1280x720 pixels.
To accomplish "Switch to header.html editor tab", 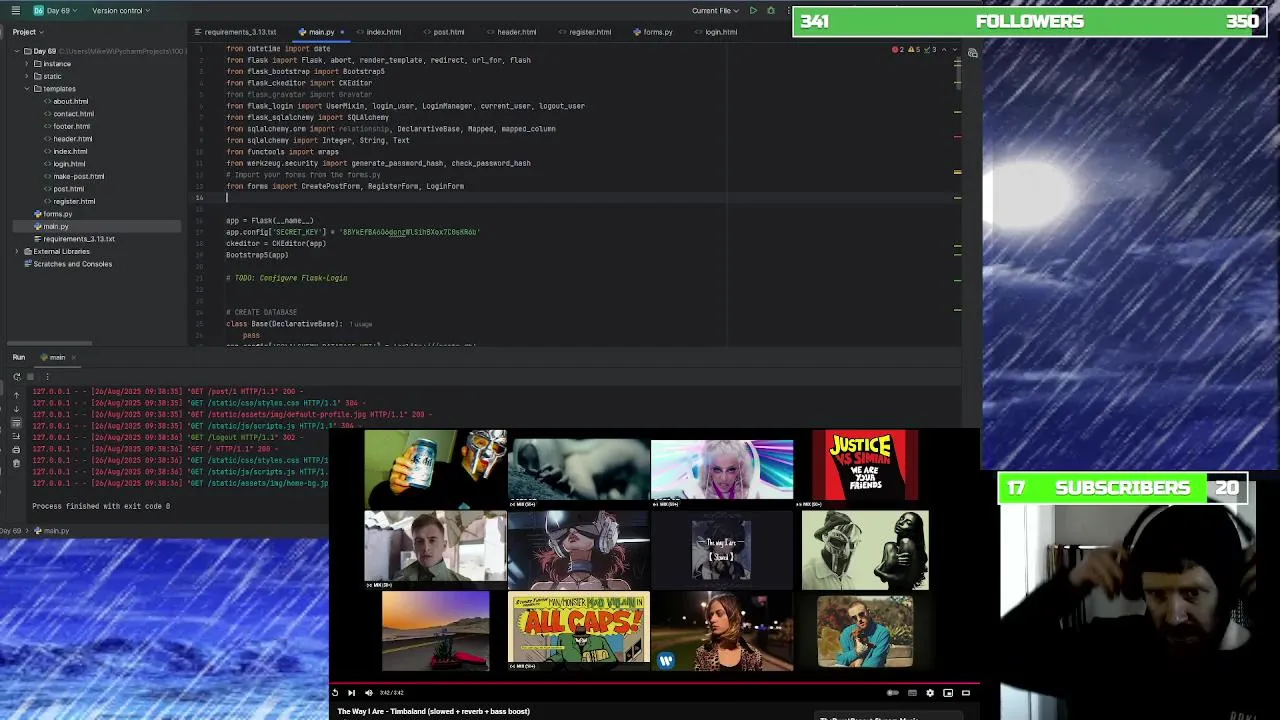I will pos(512,32).
